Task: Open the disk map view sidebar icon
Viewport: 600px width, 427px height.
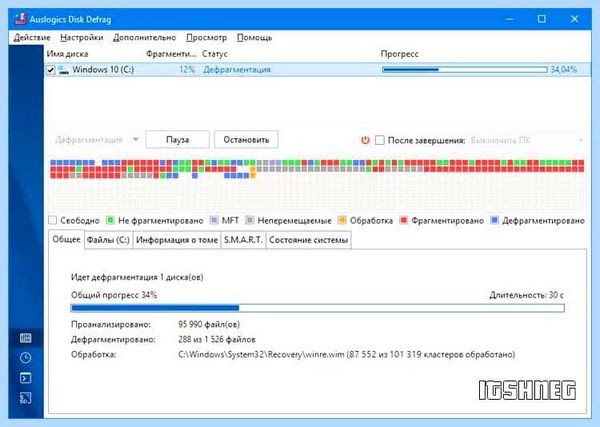Action: [x=26, y=338]
